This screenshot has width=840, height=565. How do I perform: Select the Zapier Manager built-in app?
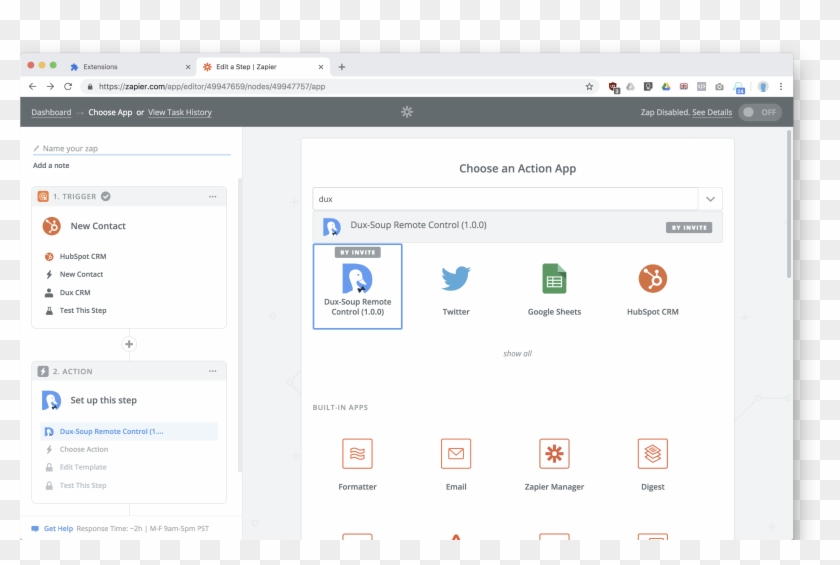[554, 454]
